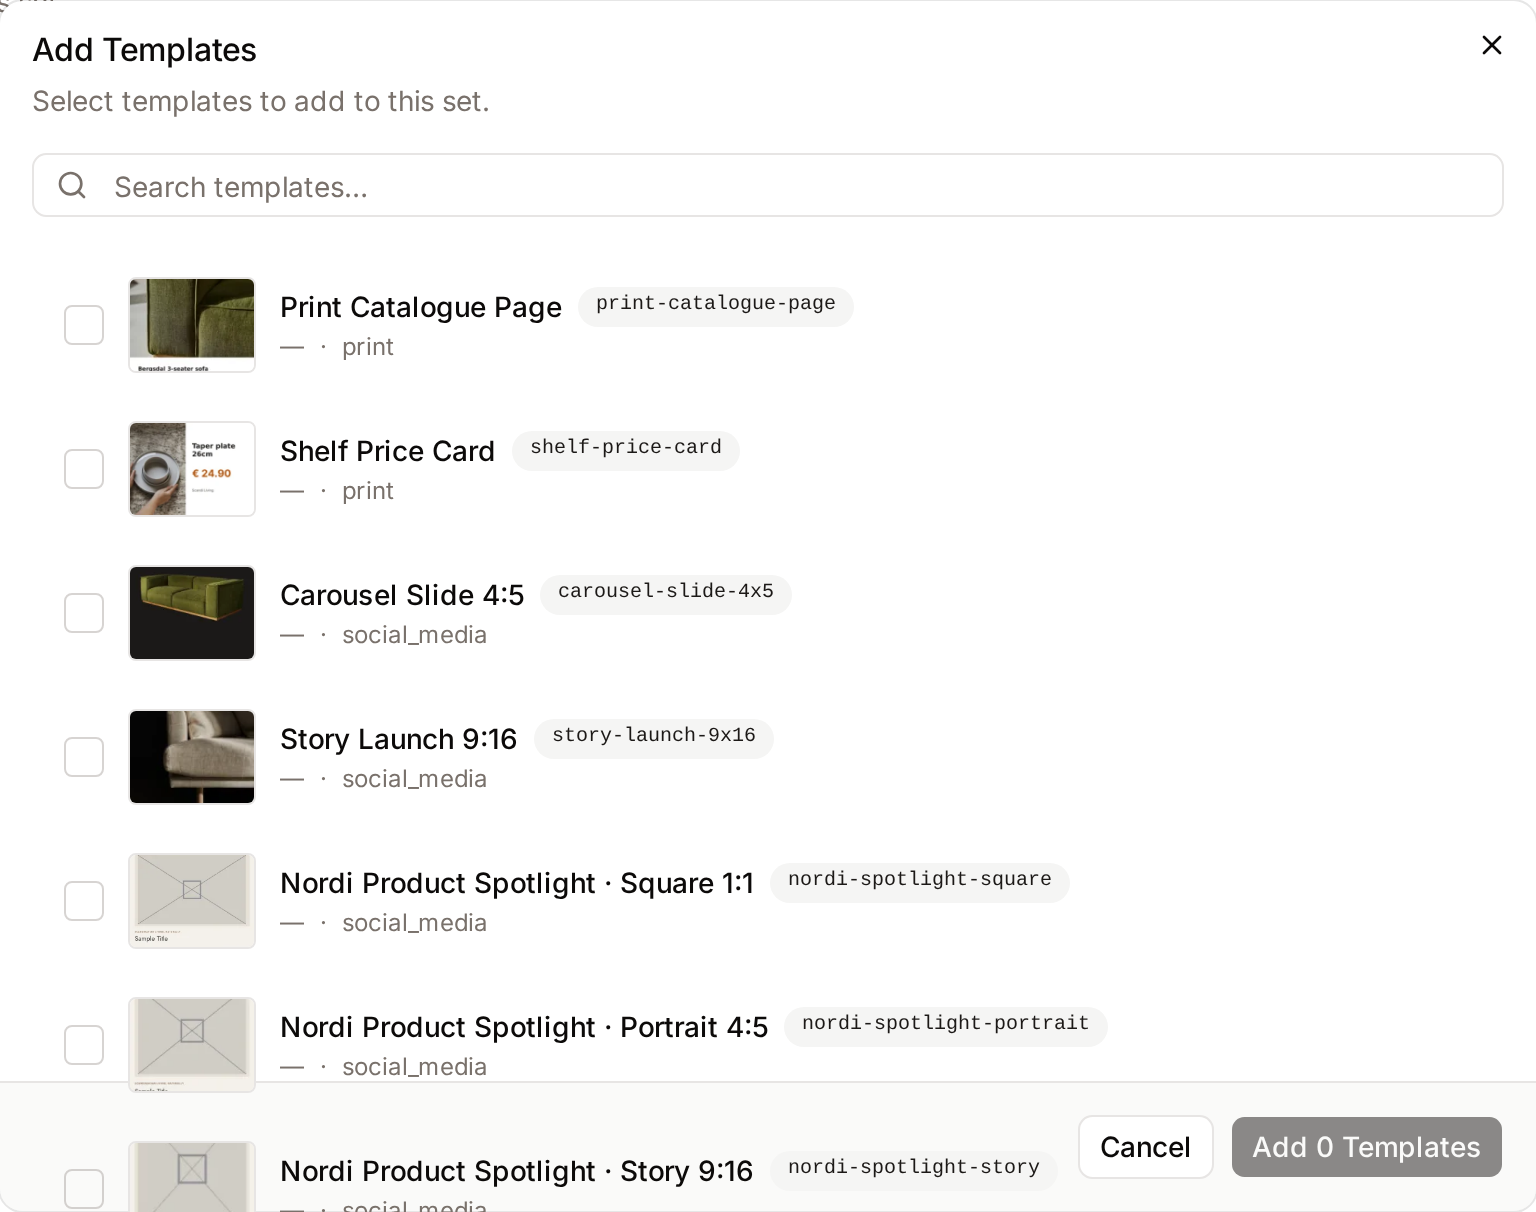Click Carousel Slide 4:5 thumbnail
The image size is (1536, 1212).
pyautogui.click(x=192, y=613)
